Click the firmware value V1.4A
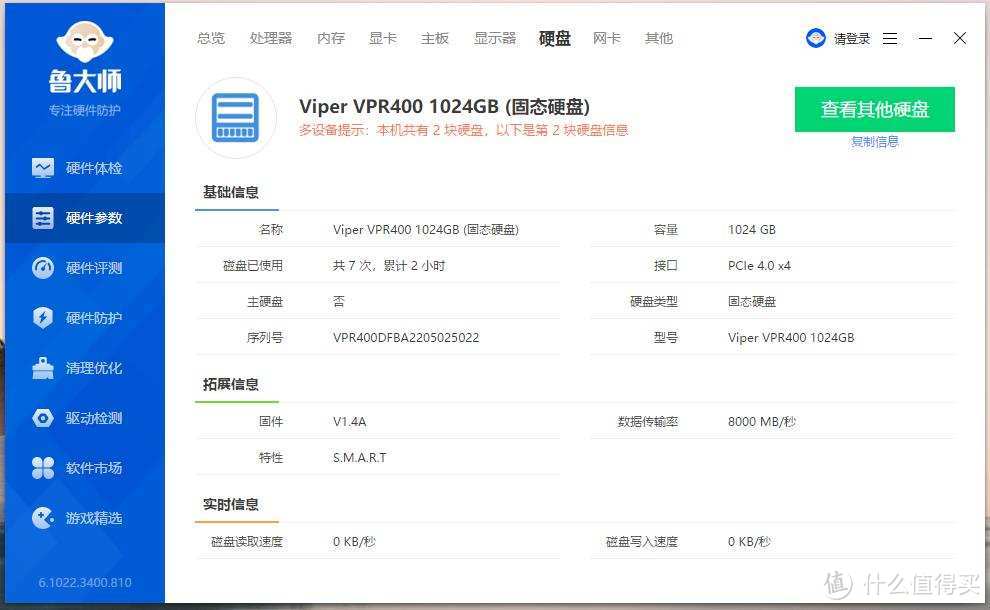This screenshot has width=990, height=610. [349, 422]
